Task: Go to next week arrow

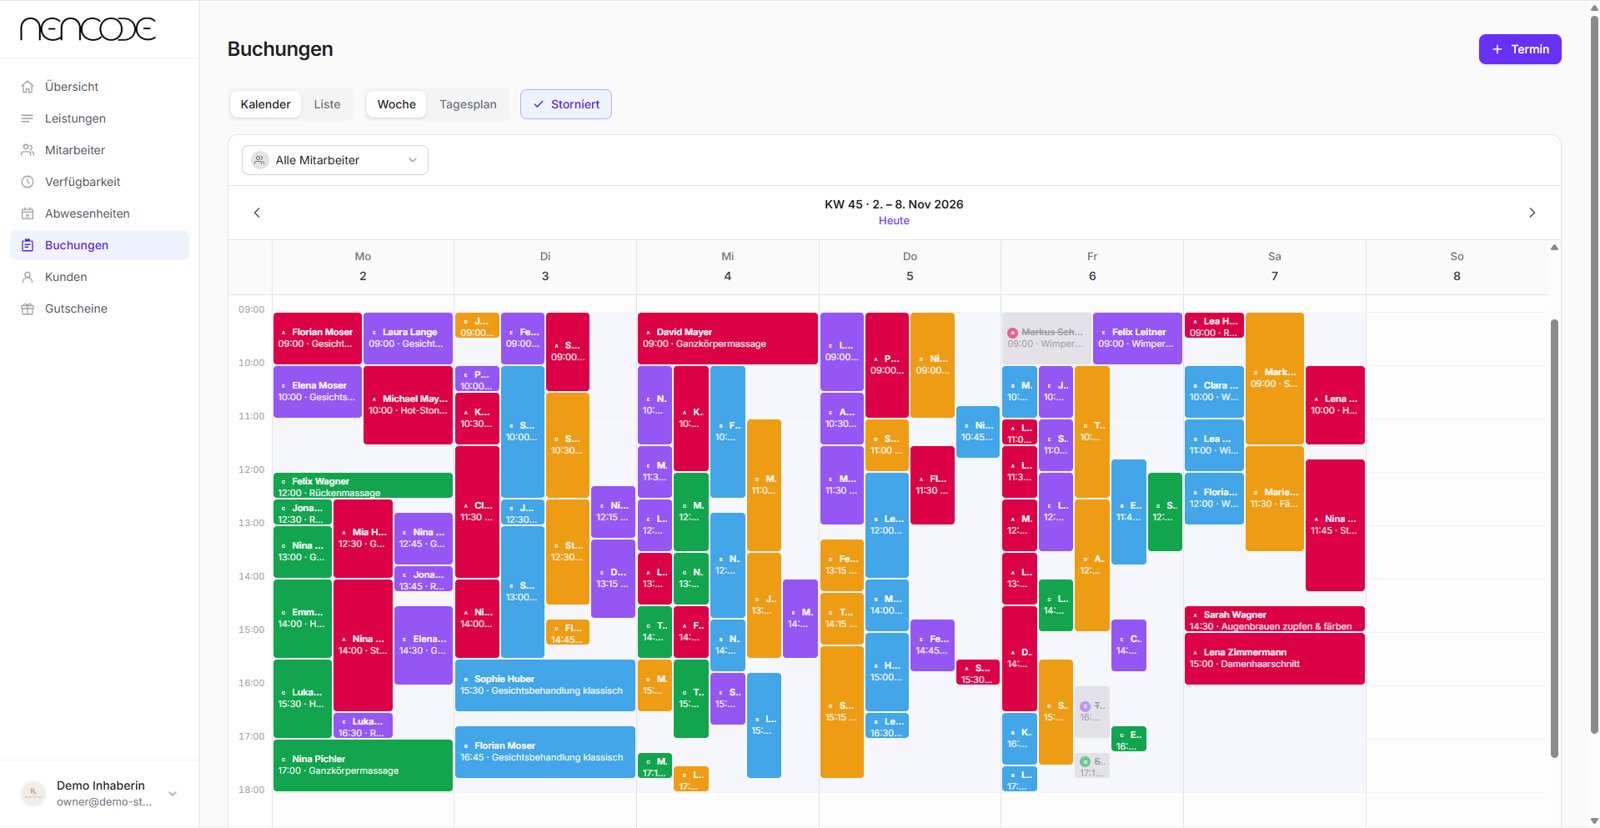Action: point(1532,213)
